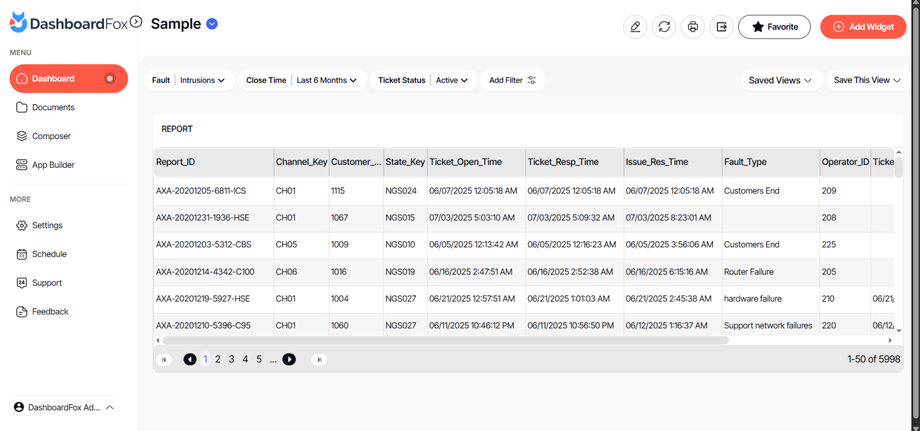Click the edit pencil icon in header
920x431 pixels.
[x=635, y=27]
